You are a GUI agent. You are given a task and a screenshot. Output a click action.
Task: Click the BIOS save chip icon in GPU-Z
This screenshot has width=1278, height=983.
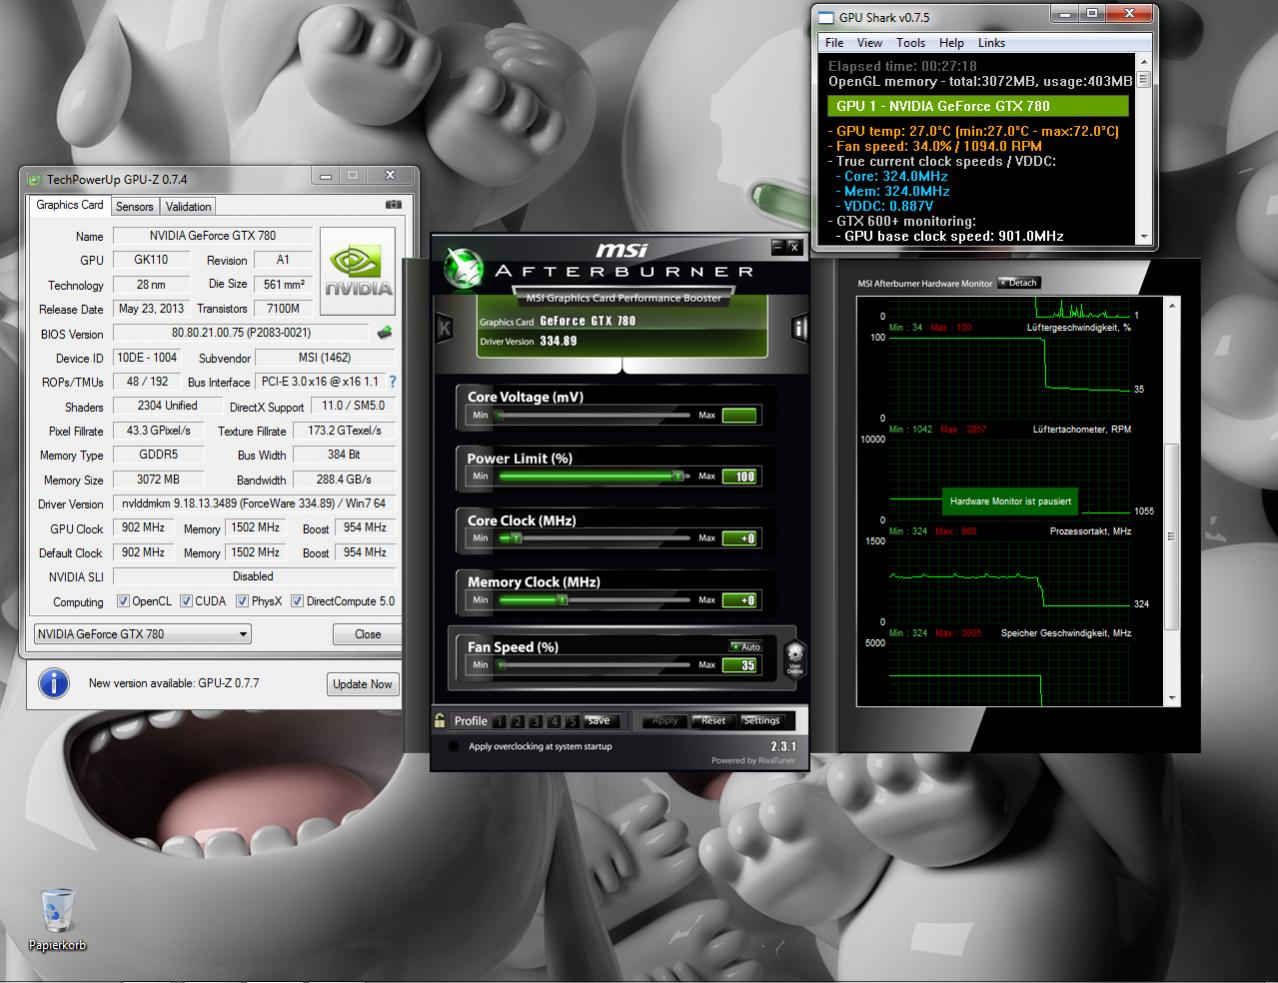coord(384,333)
